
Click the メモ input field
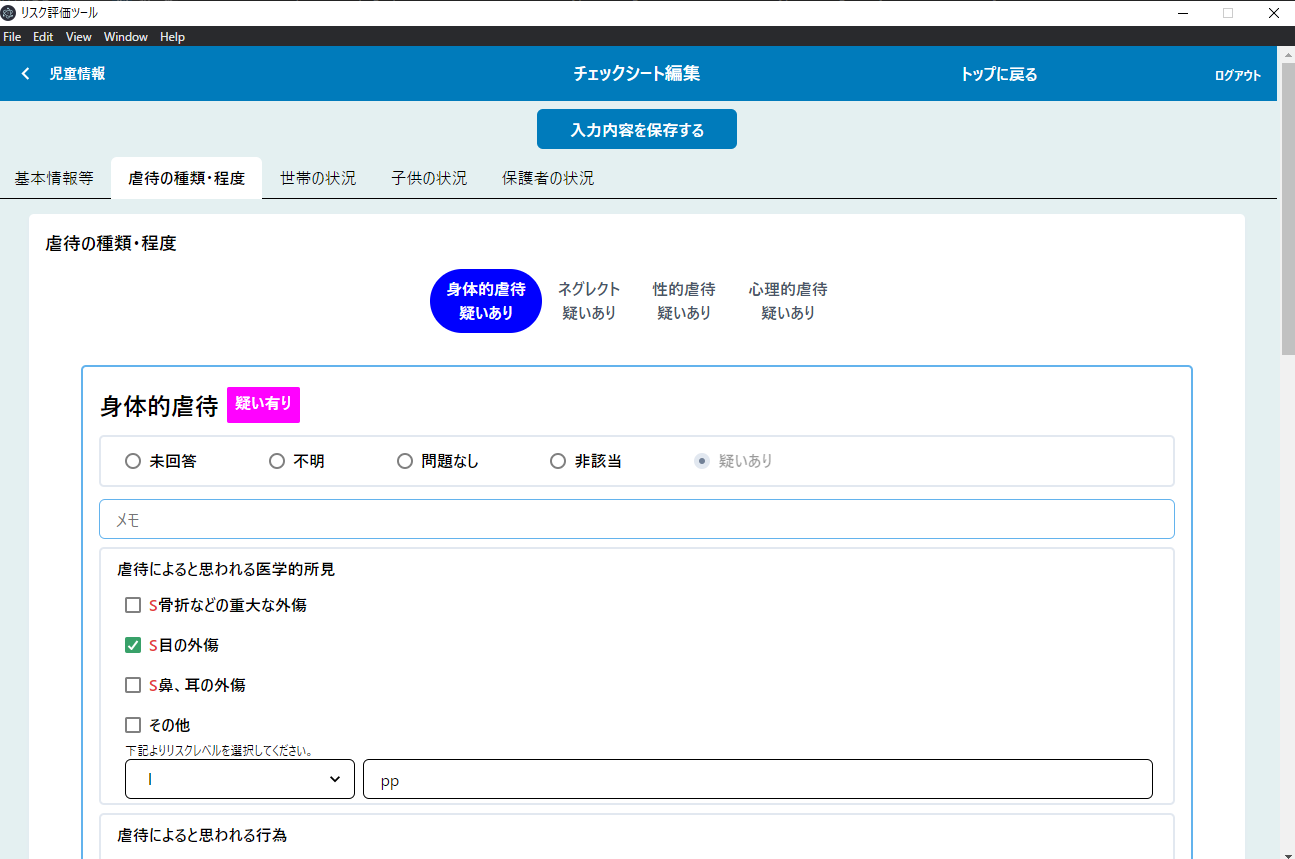[637, 519]
